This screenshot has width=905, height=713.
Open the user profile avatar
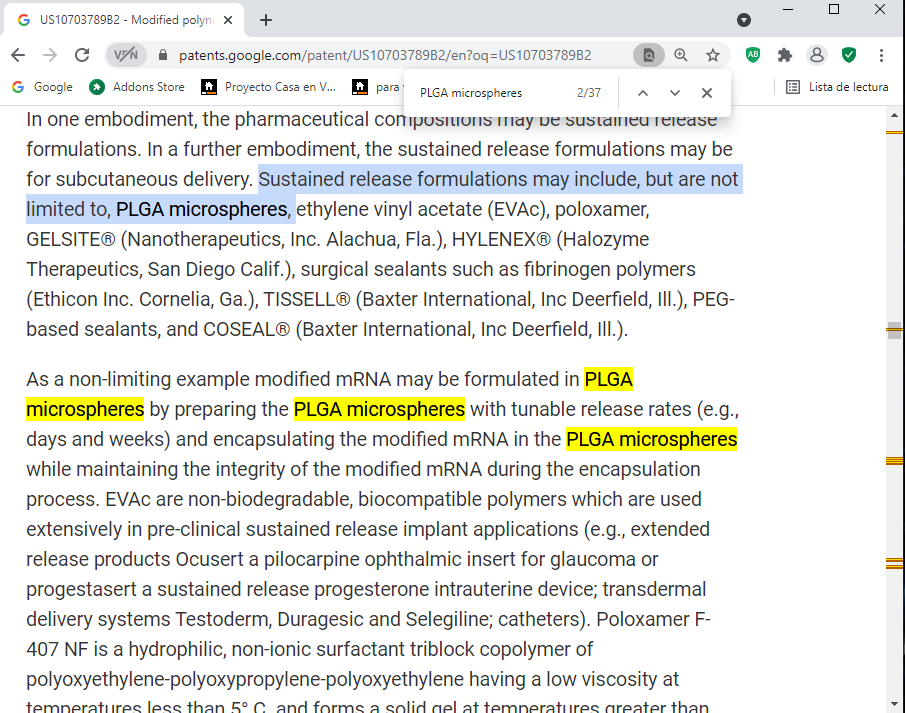click(x=817, y=55)
